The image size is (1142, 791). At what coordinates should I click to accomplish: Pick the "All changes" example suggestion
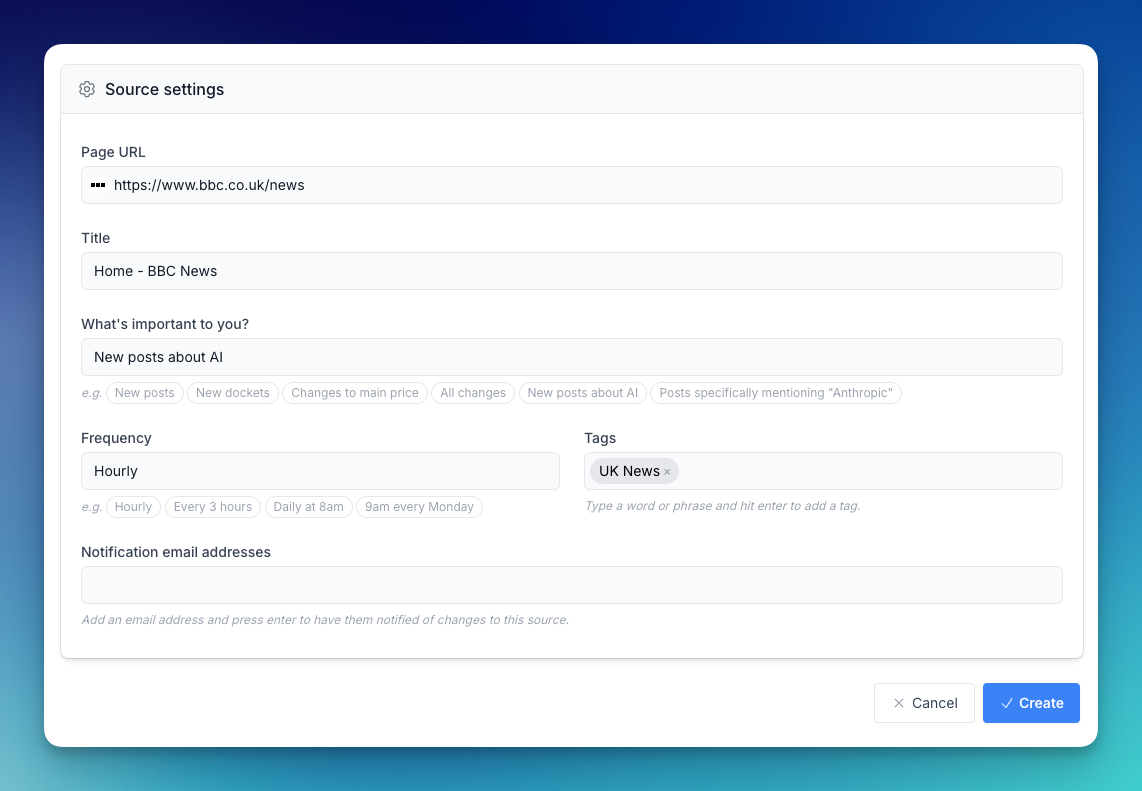click(x=472, y=393)
